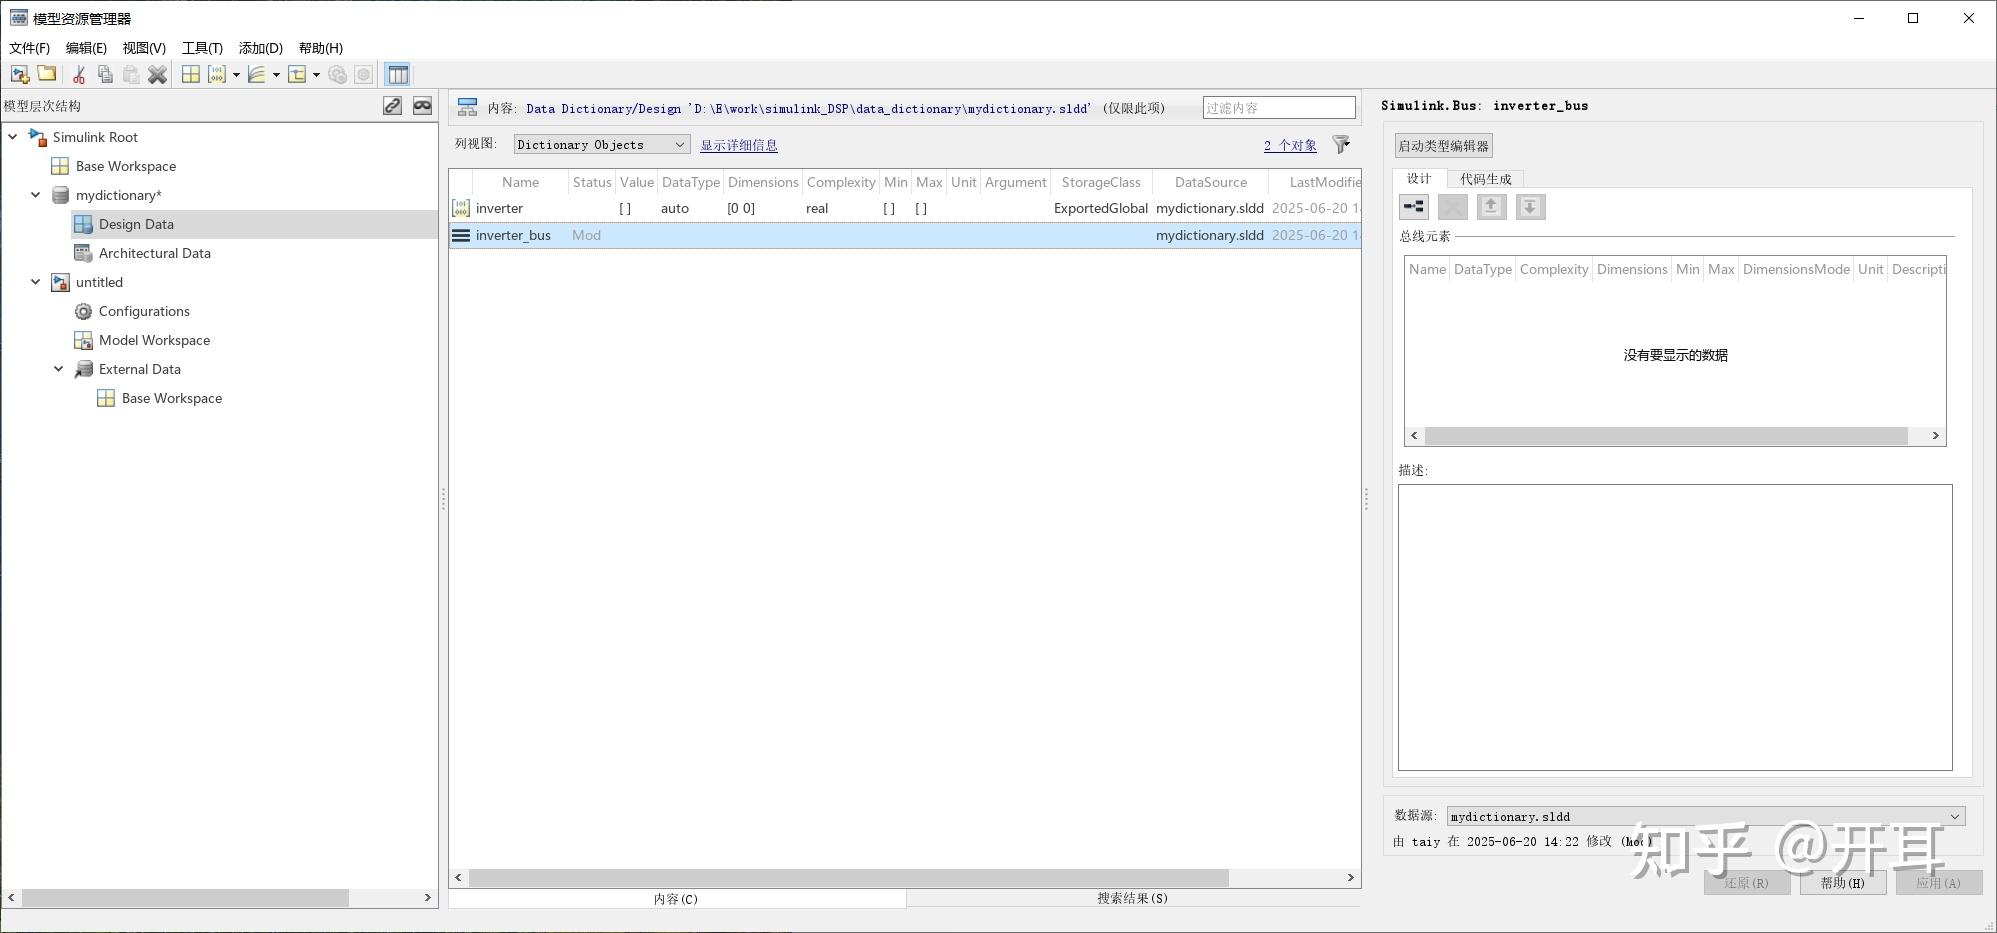
Task: Add a bus element using the add icon
Action: (1413, 207)
